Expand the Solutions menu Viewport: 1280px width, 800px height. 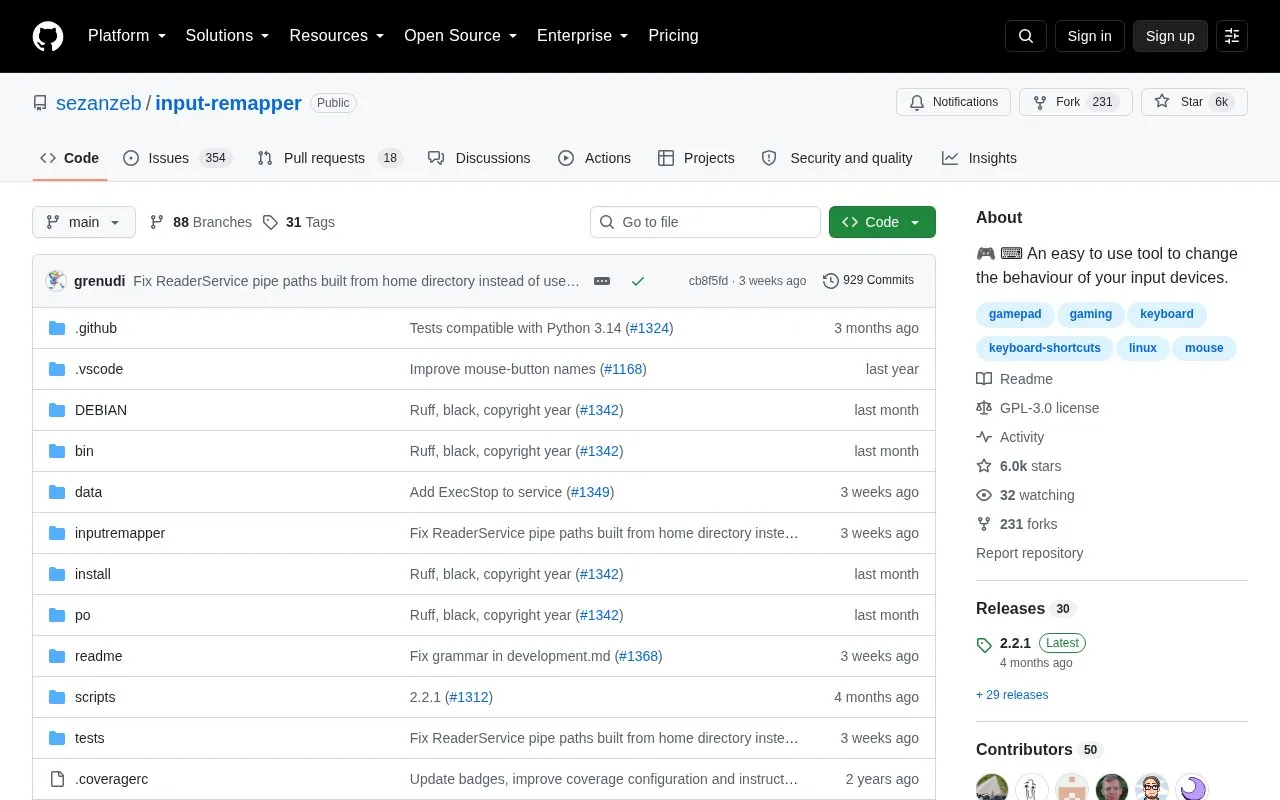tap(228, 36)
